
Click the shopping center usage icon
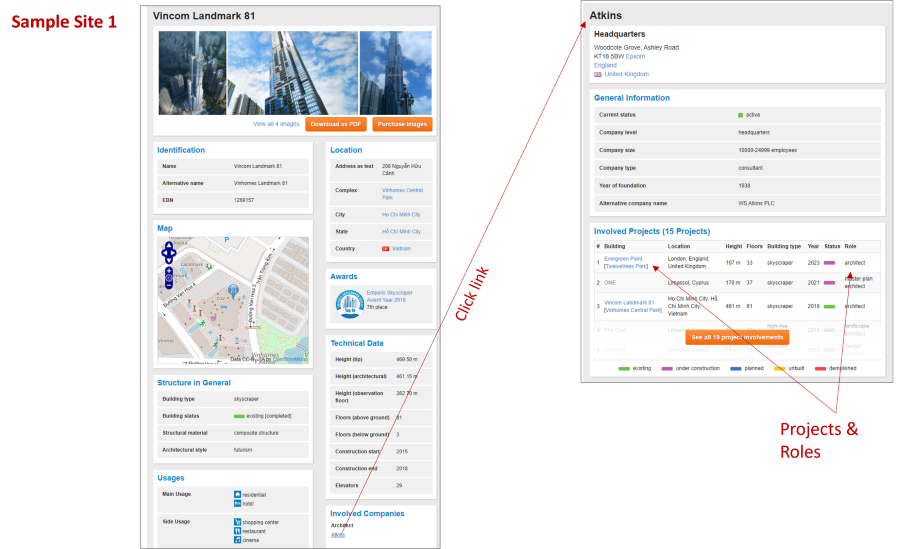pos(238,522)
